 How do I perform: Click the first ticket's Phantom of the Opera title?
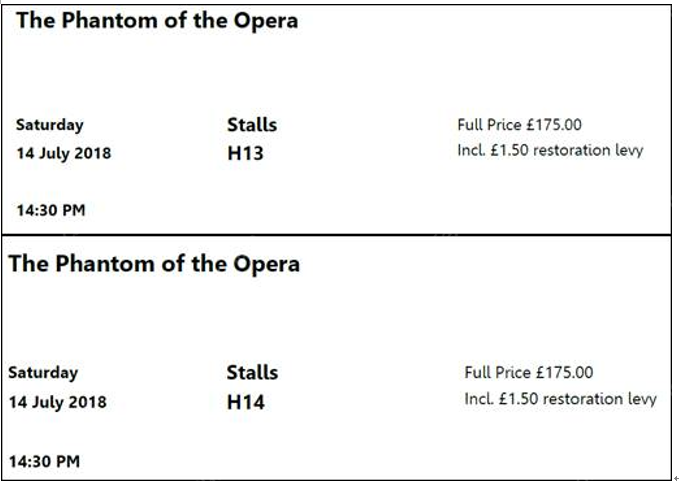click(157, 21)
